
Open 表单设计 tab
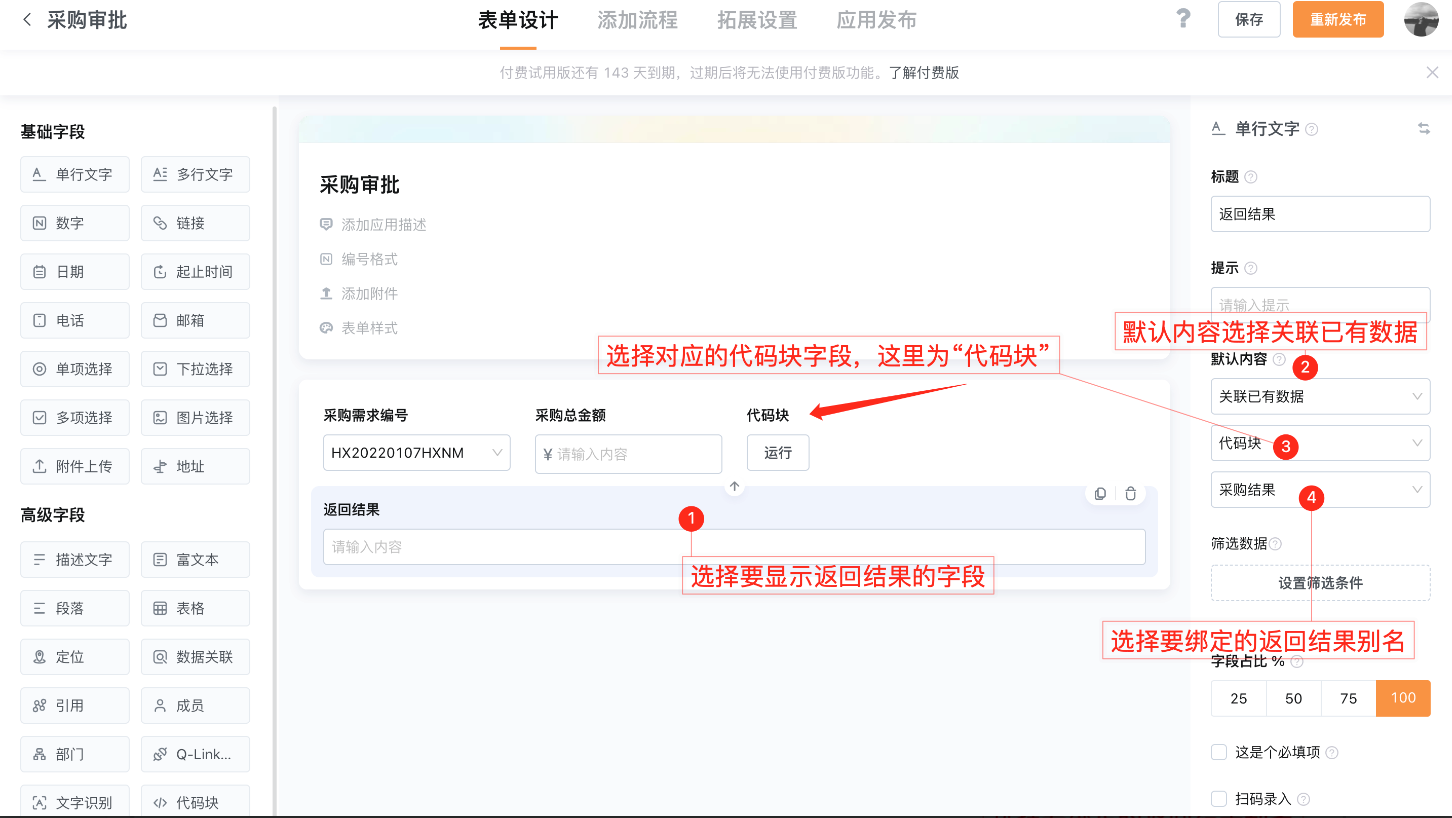518,20
